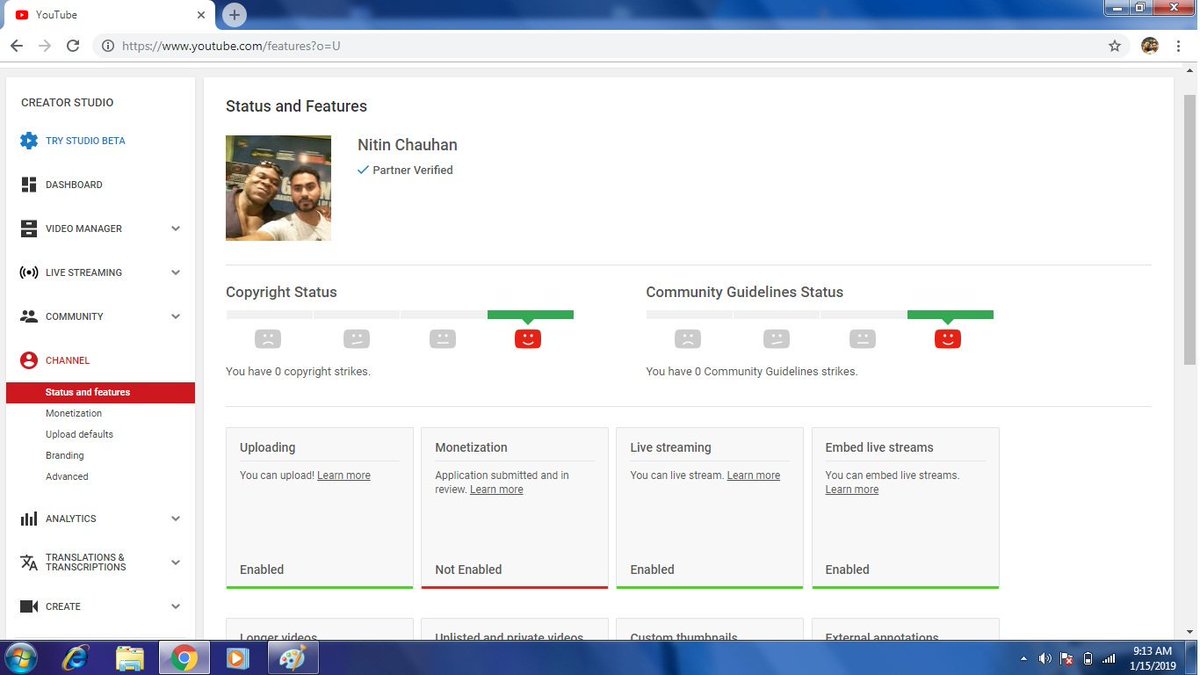The image size is (1200, 675).
Task: Click the Live Streaming broadcast icon
Action: point(29,273)
